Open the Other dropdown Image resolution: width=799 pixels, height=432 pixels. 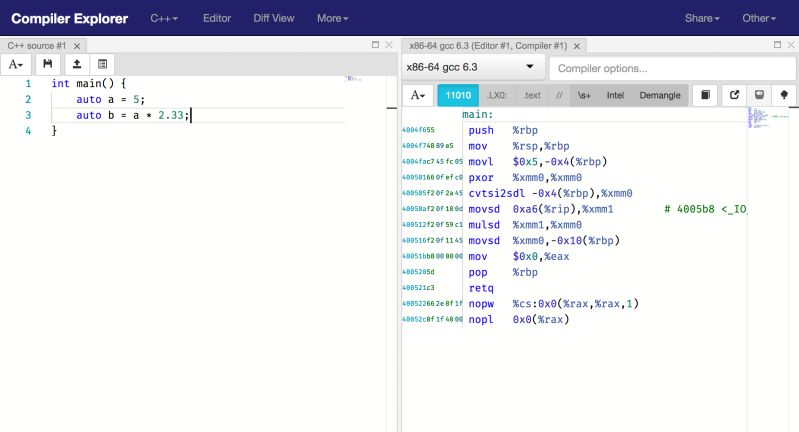point(759,18)
